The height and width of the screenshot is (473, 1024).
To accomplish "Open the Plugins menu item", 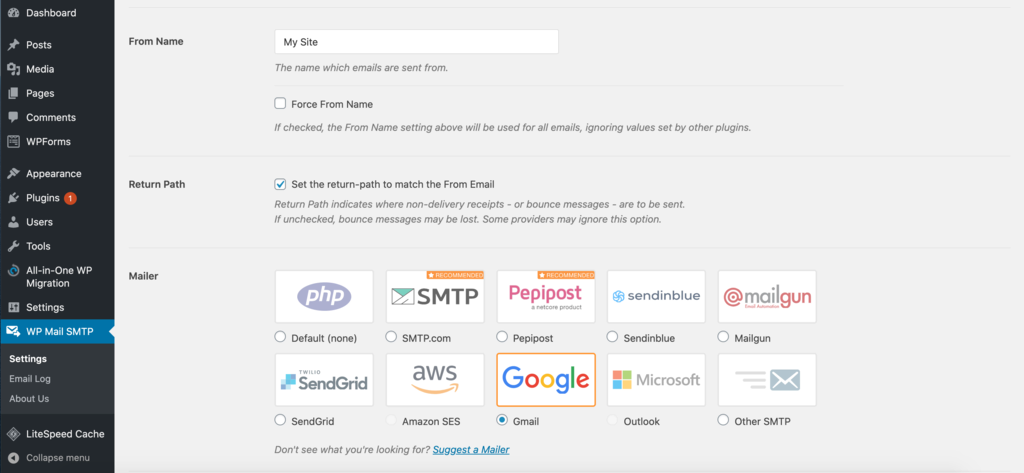I will click(43, 198).
